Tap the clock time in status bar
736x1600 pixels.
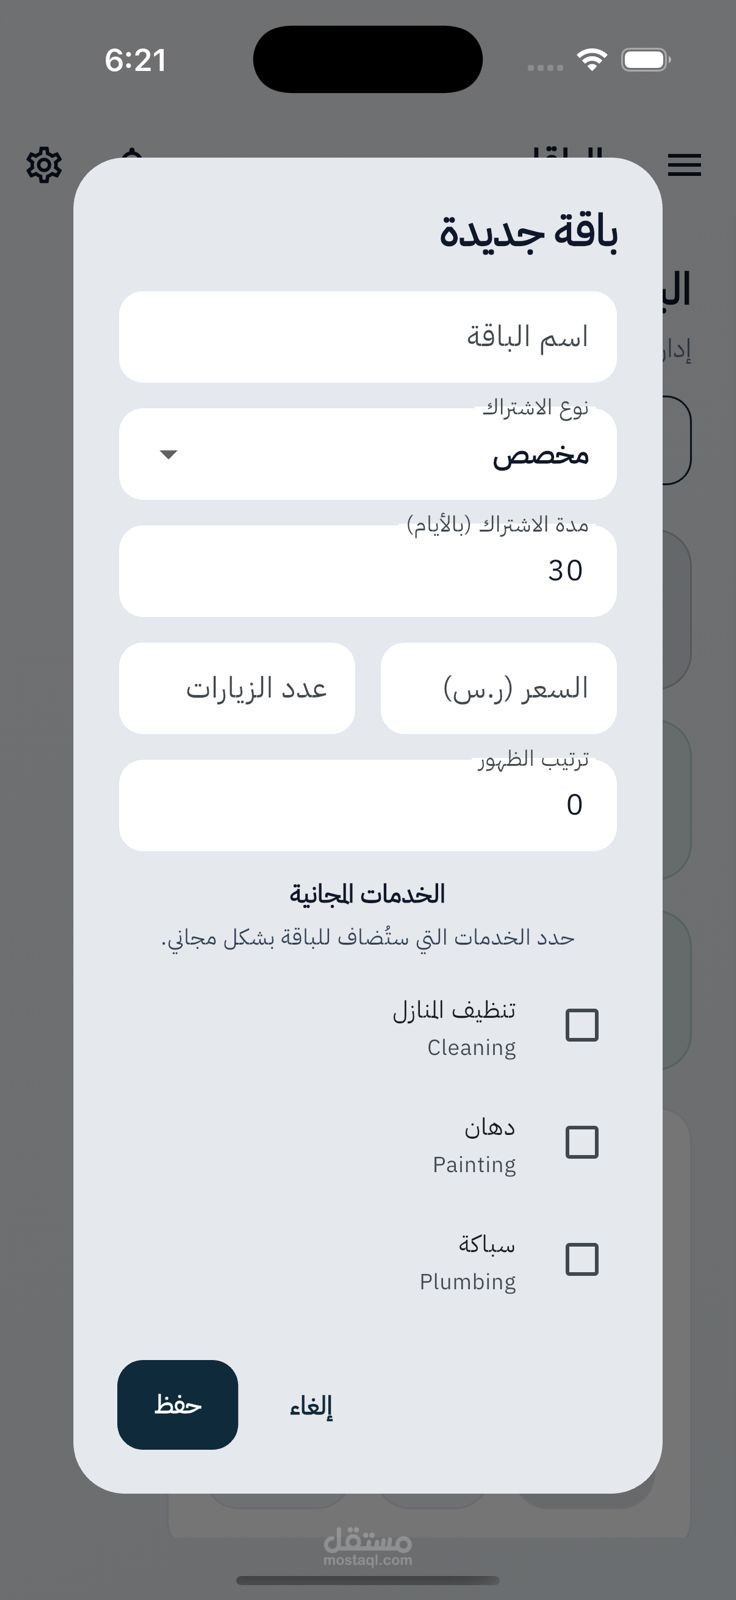(135, 60)
